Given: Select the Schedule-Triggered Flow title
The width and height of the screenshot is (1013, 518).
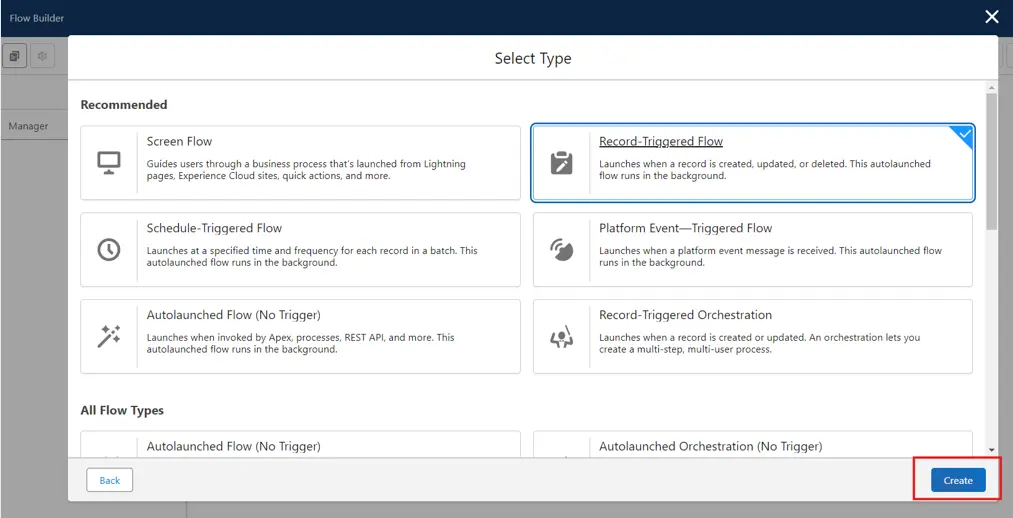Looking at the screenshot, I should (214, 228).
